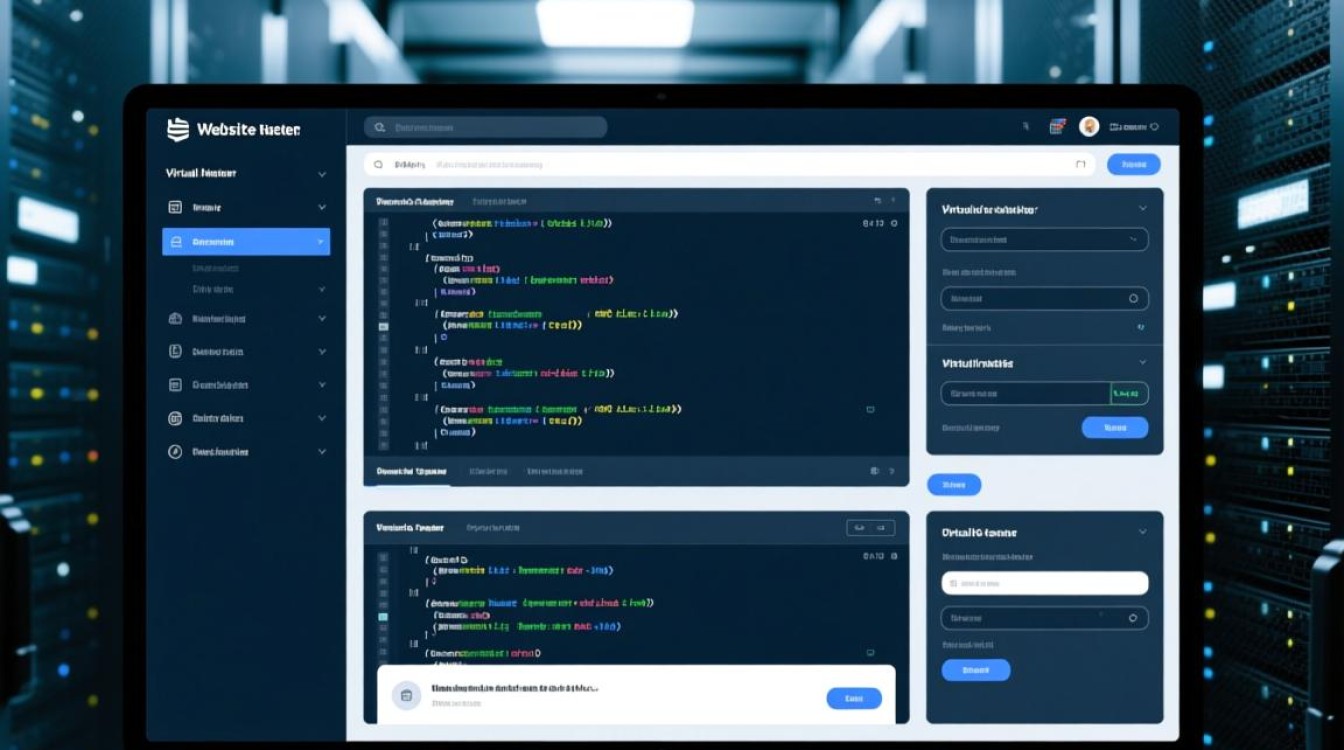The width and height of the screenshot is (1344, 750).
Task: Click the small screen icon at lower right of the top code editor
Action: tap(869, 410)
